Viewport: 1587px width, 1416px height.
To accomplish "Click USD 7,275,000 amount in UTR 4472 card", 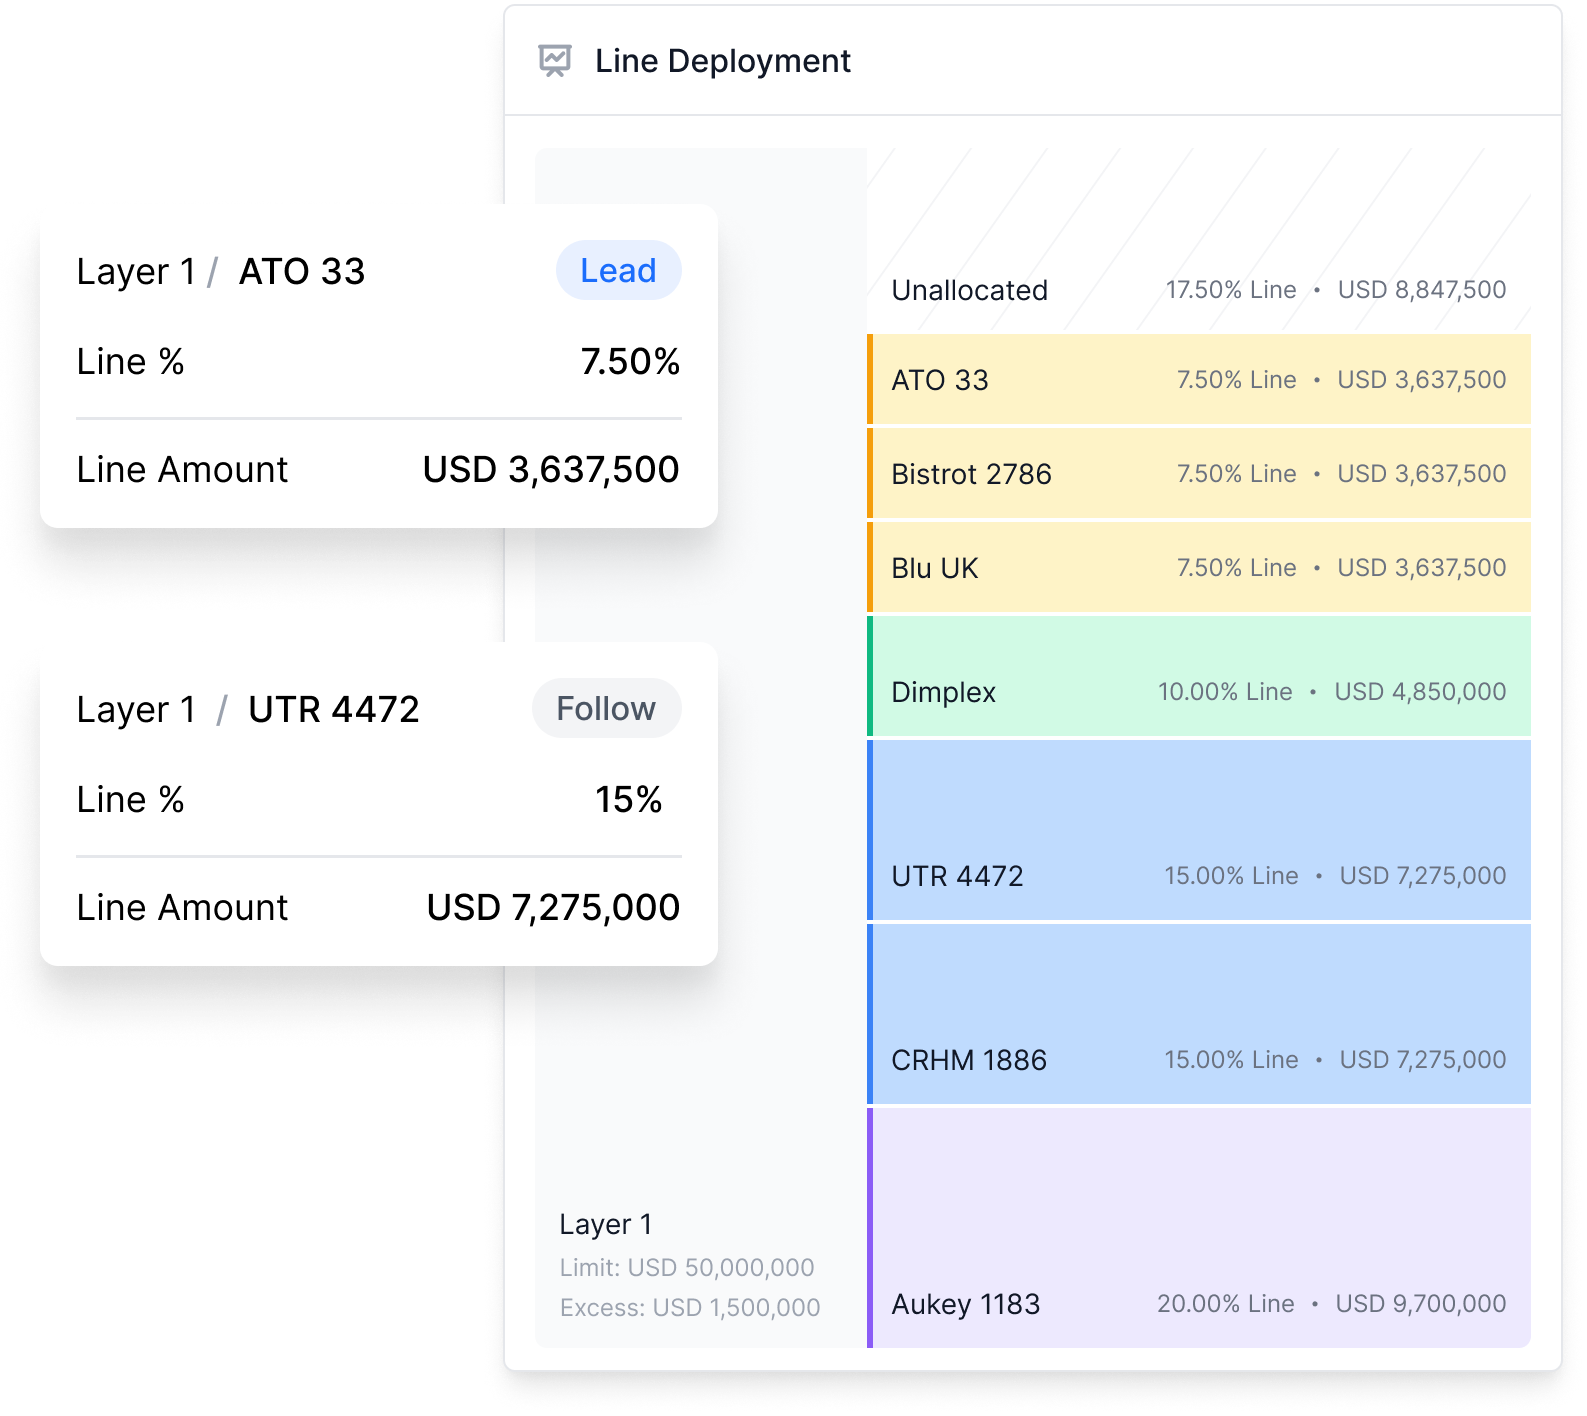I will pos(552,907).
